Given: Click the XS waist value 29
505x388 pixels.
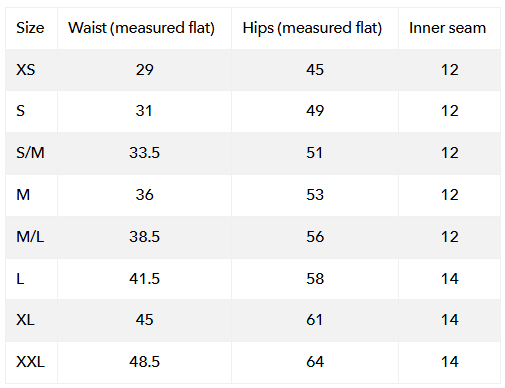Looking at the screenshot, I should click(x=144, y=70).
